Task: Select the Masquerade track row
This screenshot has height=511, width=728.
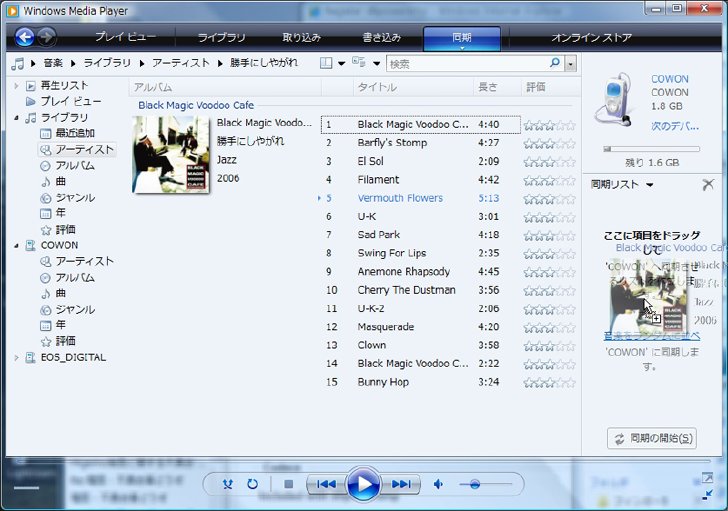Action: pos(420,327)
